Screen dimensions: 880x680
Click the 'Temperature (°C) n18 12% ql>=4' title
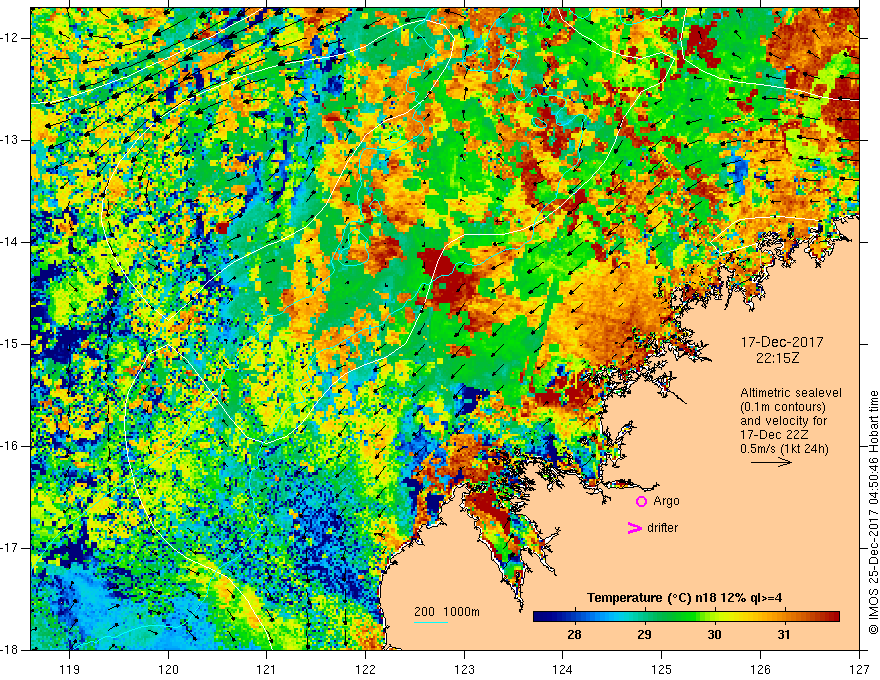pos(684,598)
